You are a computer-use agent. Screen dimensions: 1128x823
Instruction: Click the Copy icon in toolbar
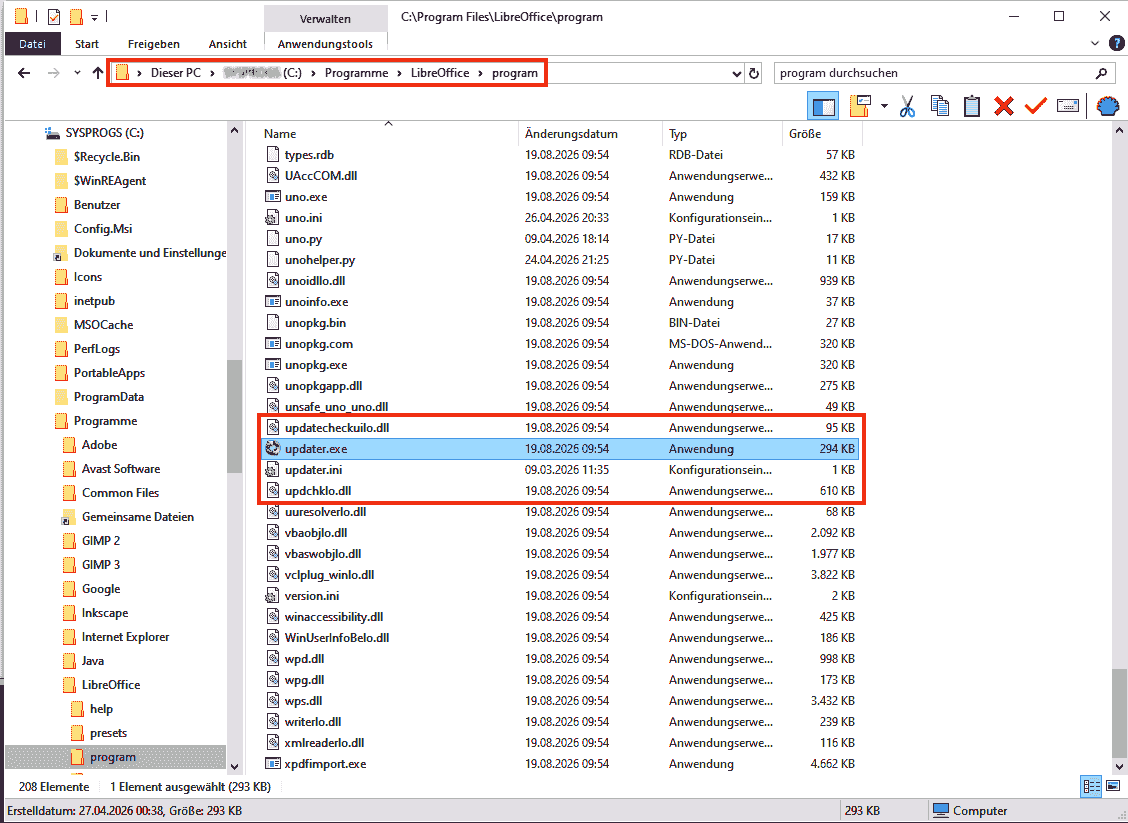(940, 106)
